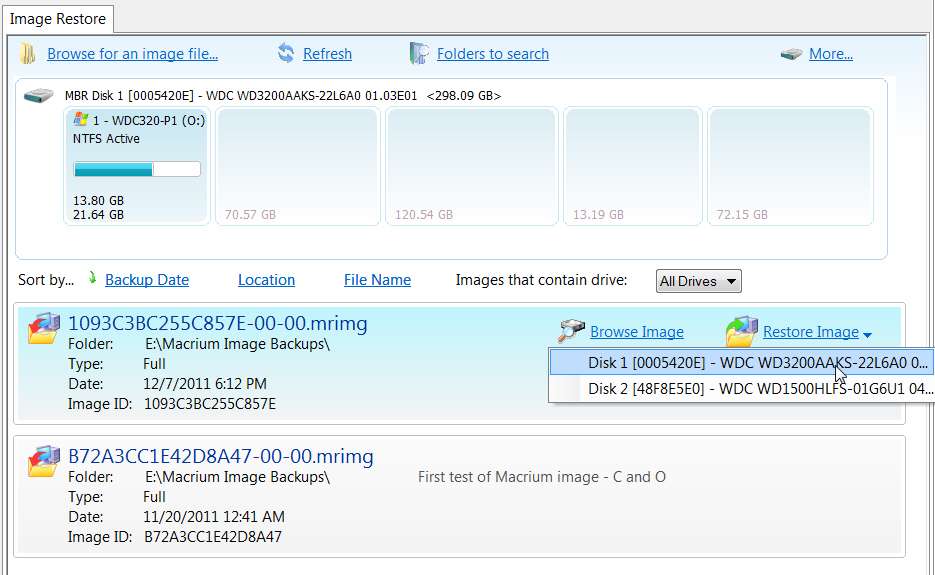Select Disk 2 [48F8E5E0] WDC WD1500HLFS menu entry

coord(741,389)
